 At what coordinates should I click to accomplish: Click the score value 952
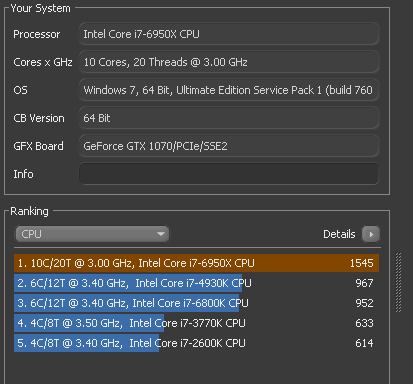click(364, 303)
